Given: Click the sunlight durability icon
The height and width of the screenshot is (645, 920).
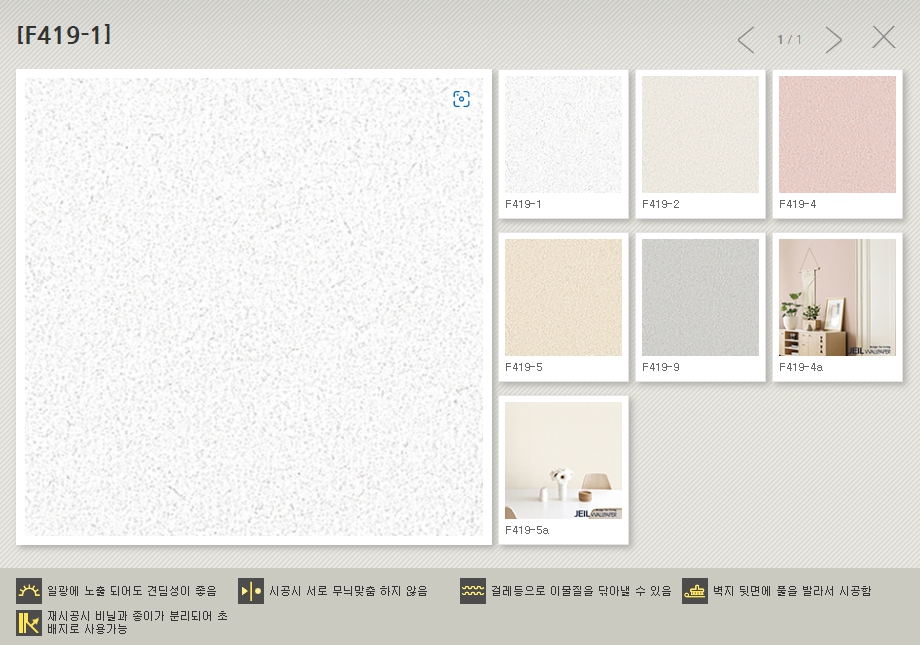Looking at the screenshot, I should click(29, 591).
